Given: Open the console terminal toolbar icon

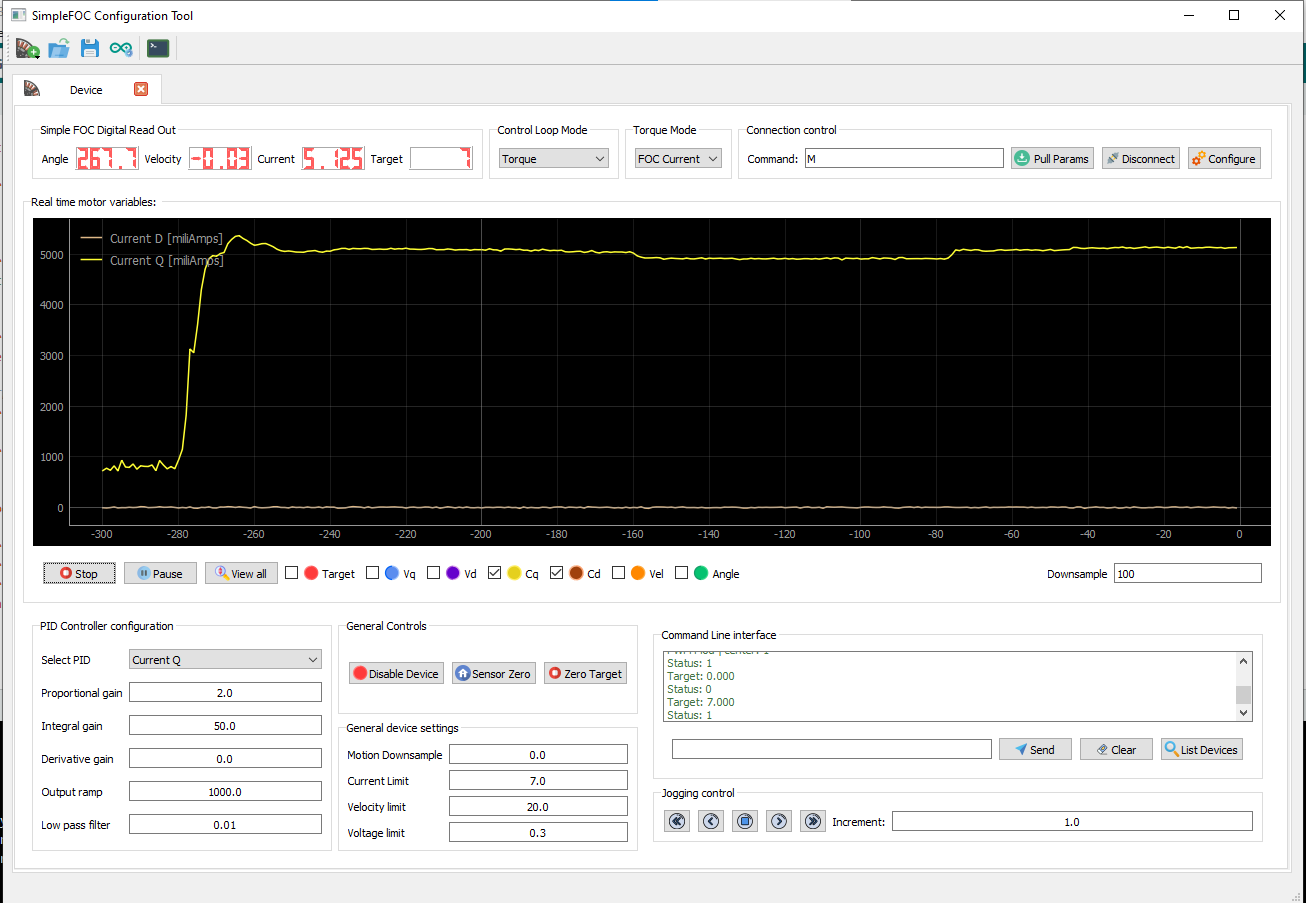Looking at the screenshot, I should tap(158, 48).
